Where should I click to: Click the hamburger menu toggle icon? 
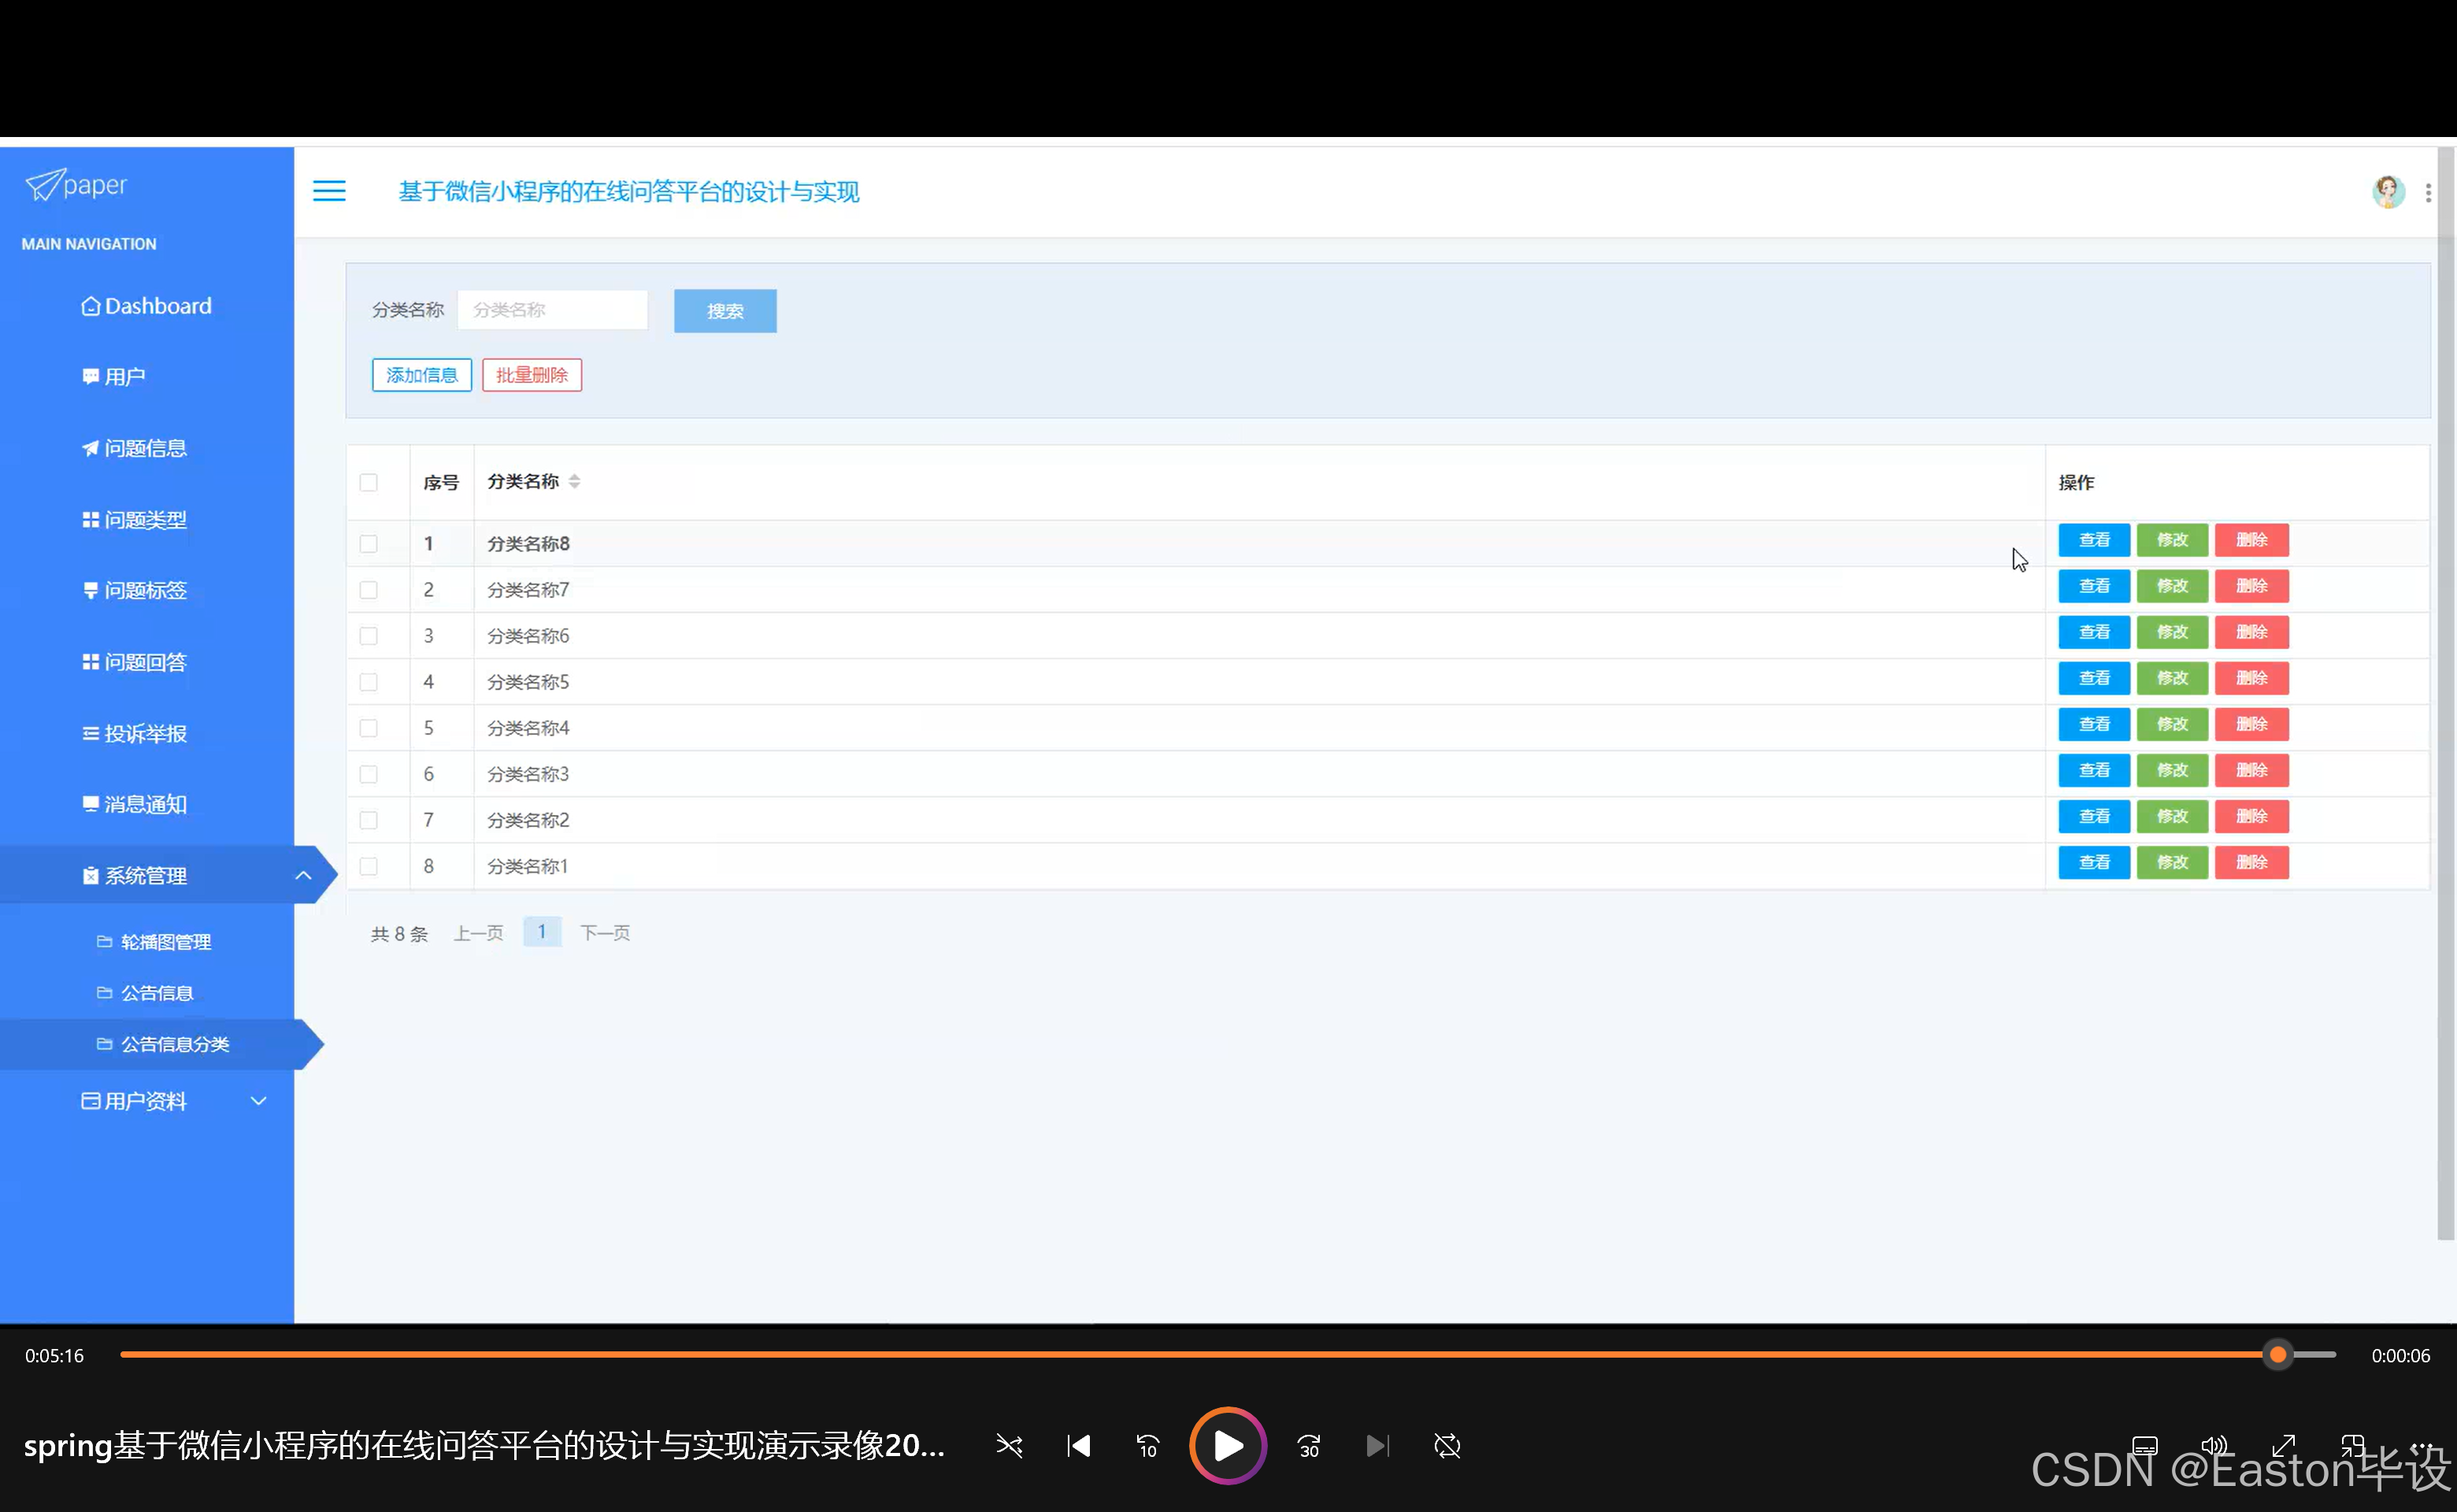pos(329,191)
